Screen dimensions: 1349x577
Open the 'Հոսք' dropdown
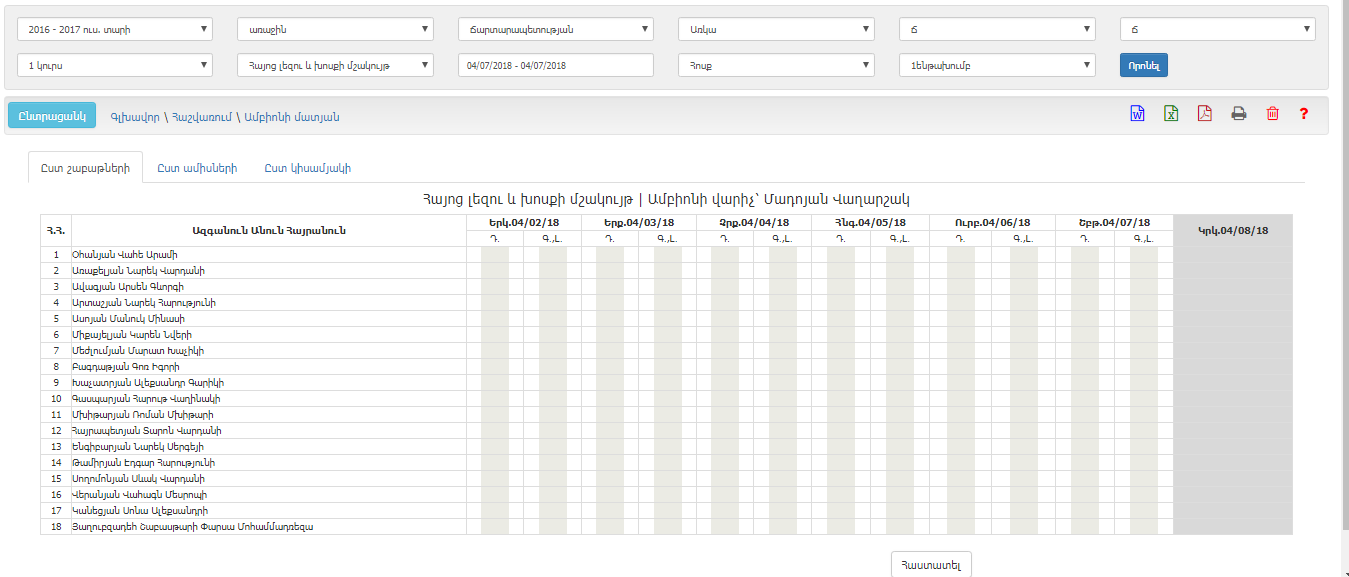pyautogui.click(x=776, y=65)
